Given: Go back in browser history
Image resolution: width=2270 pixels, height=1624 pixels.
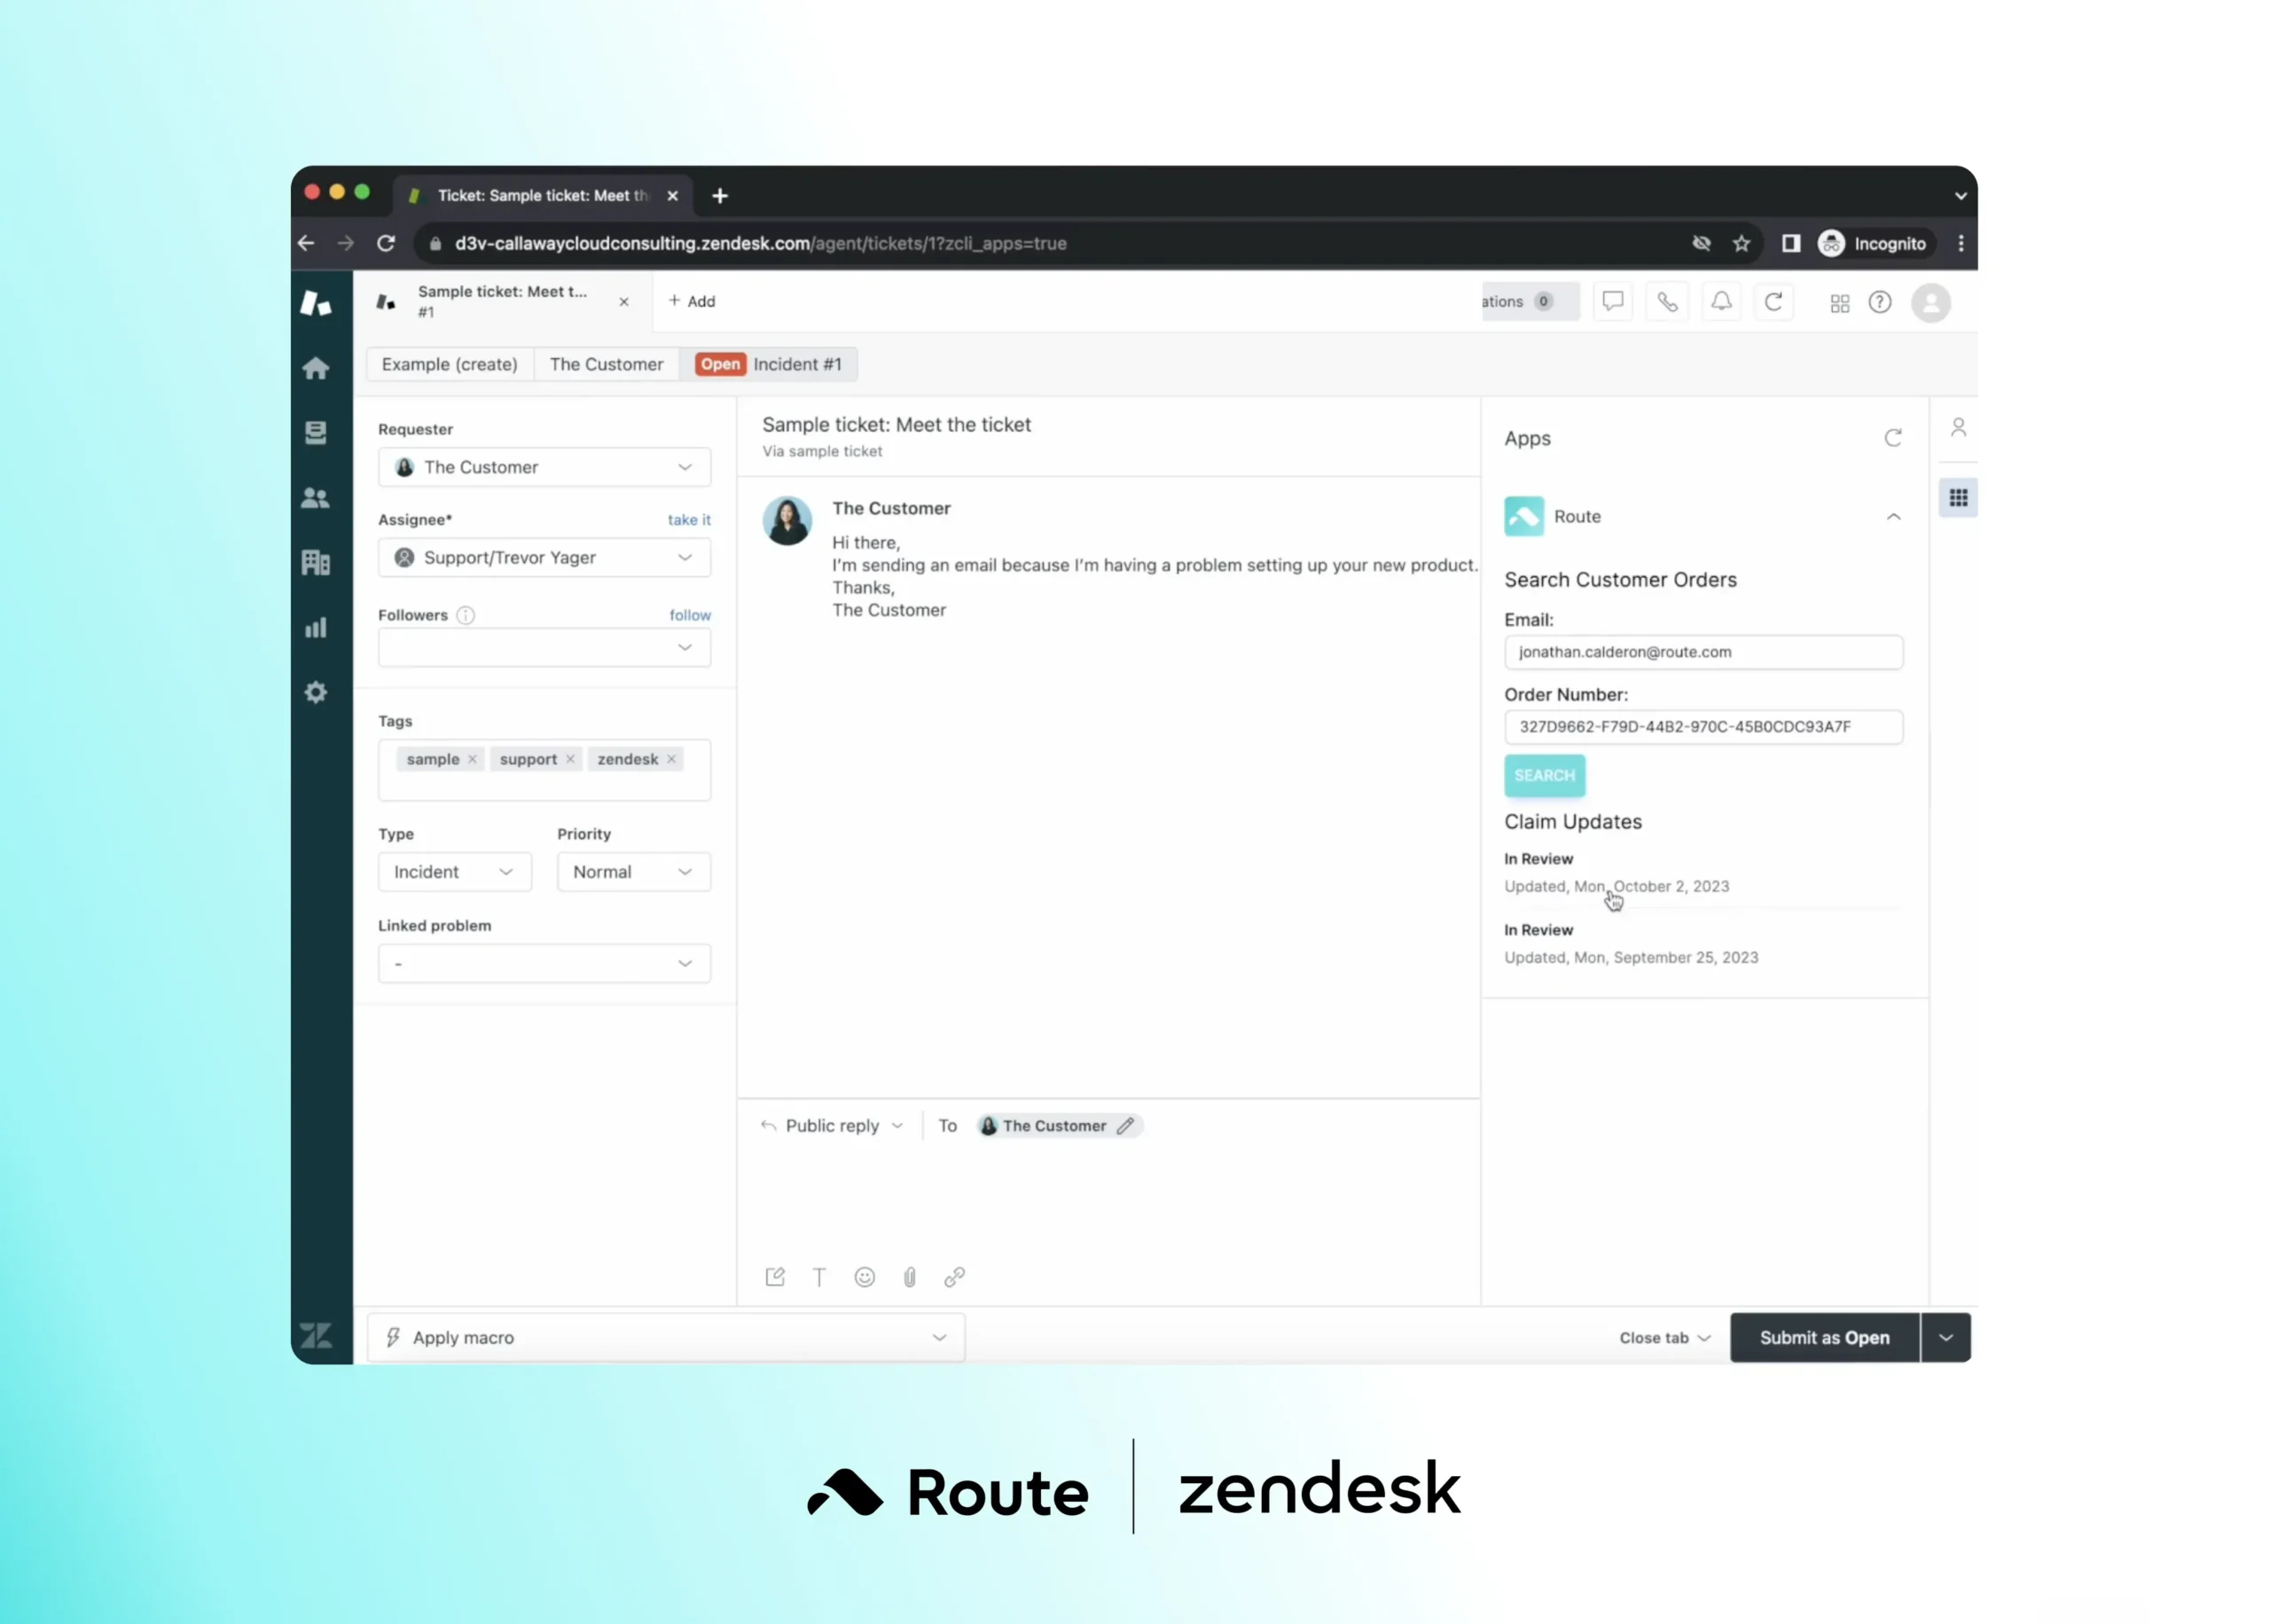Looking at the screenshot, I should (x=306, y=243).
